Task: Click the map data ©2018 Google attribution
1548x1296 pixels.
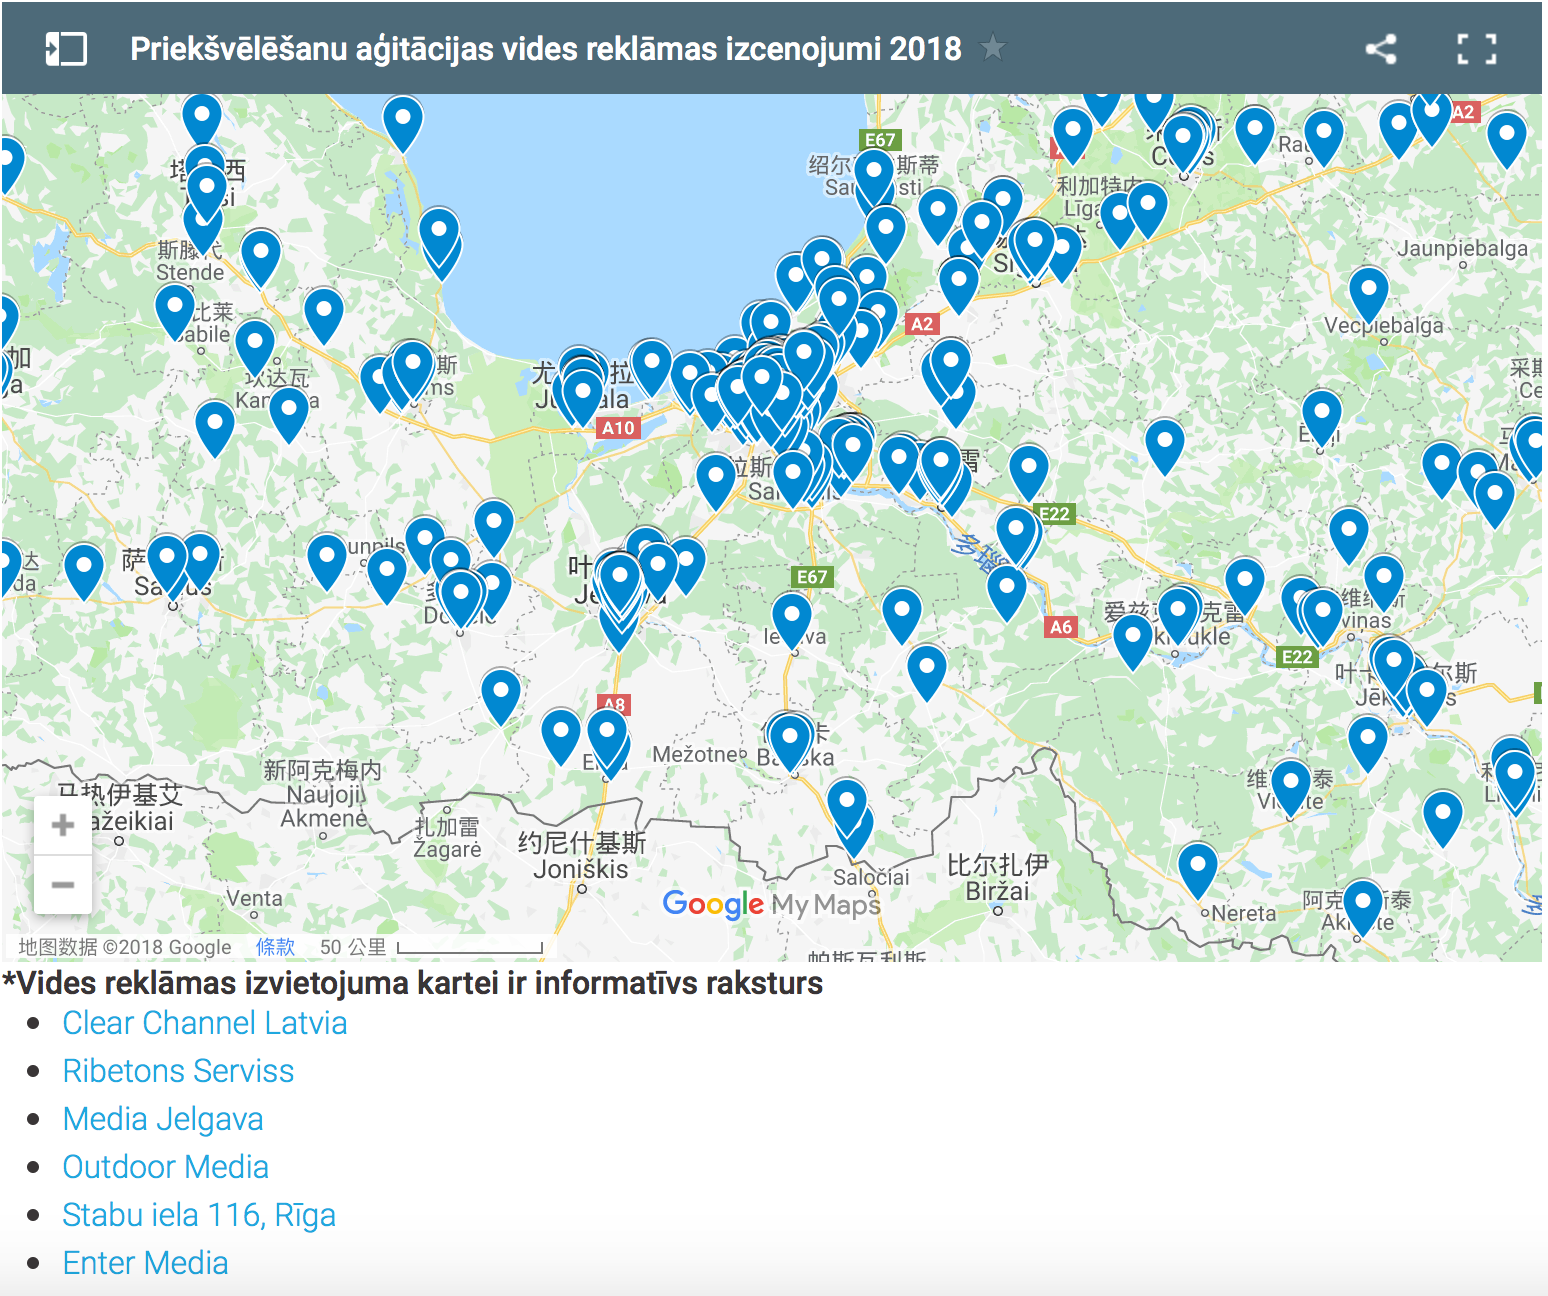Action: pyautogui.click(x=125, y=947)
